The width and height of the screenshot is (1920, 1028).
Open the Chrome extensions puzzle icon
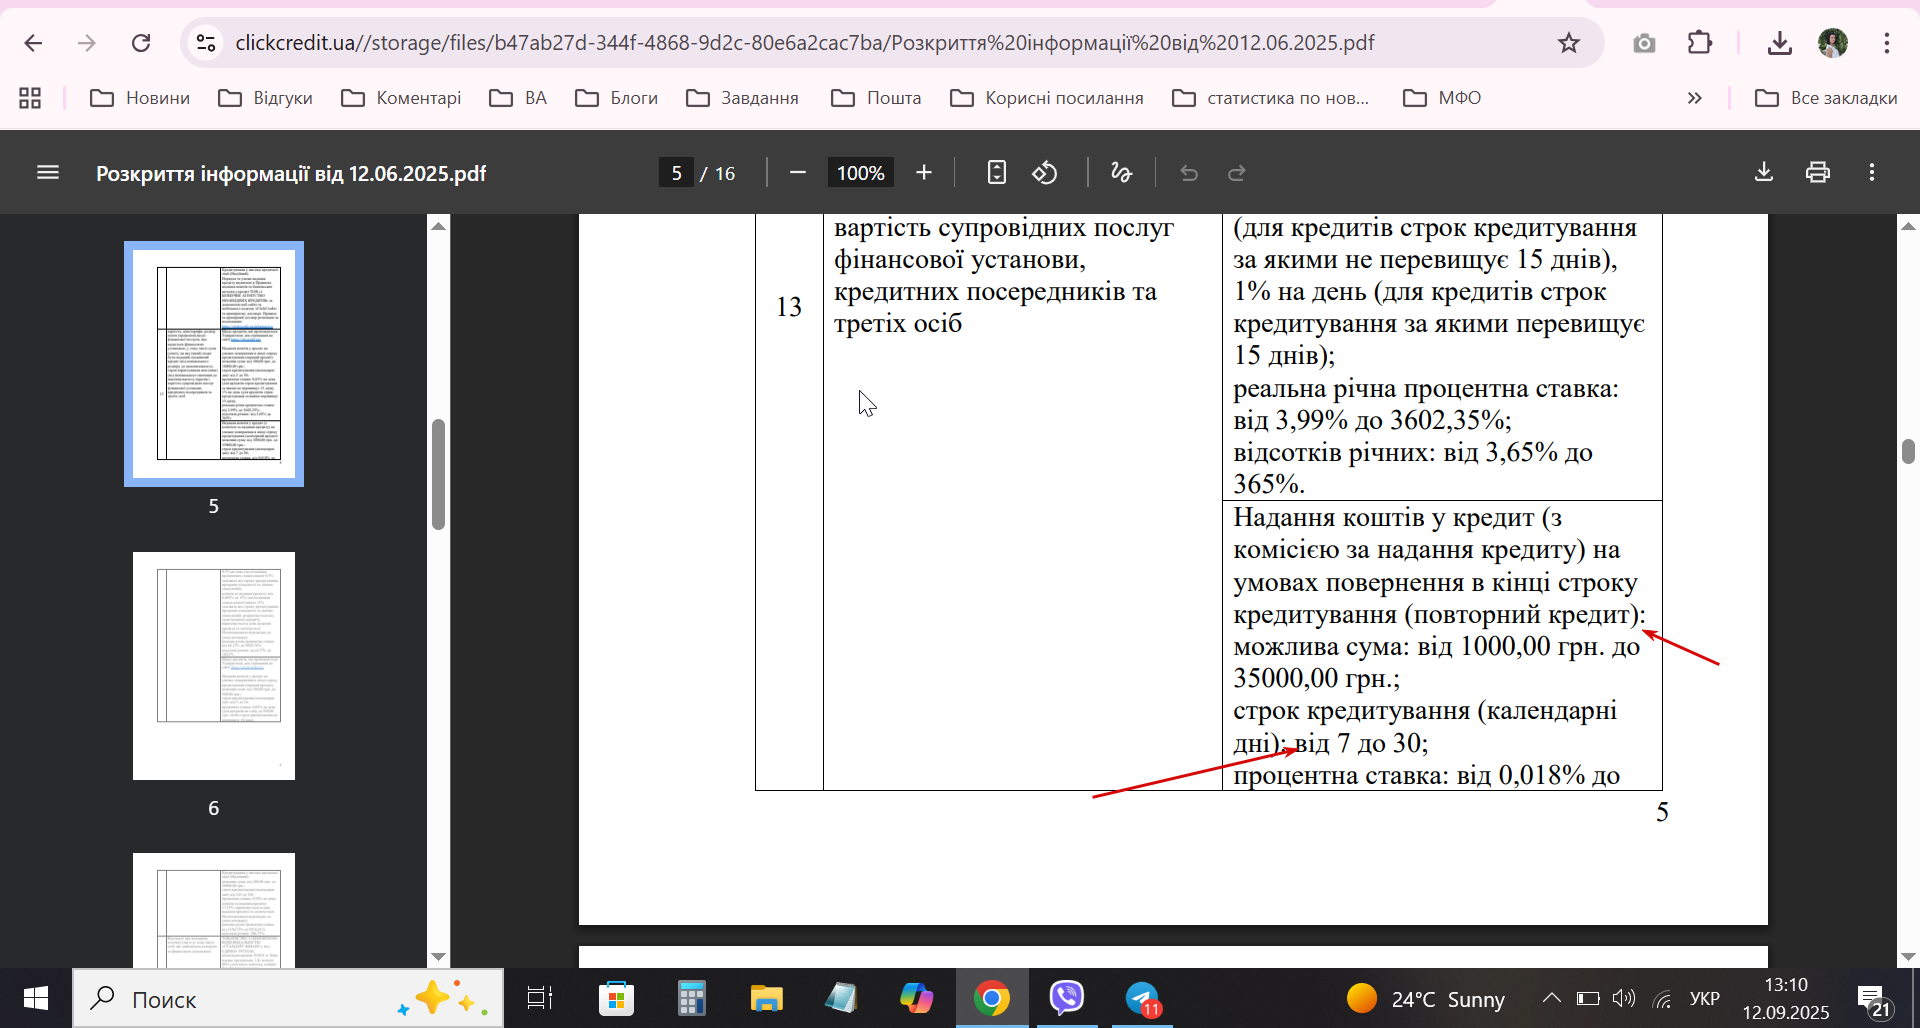pos(1699,43)
